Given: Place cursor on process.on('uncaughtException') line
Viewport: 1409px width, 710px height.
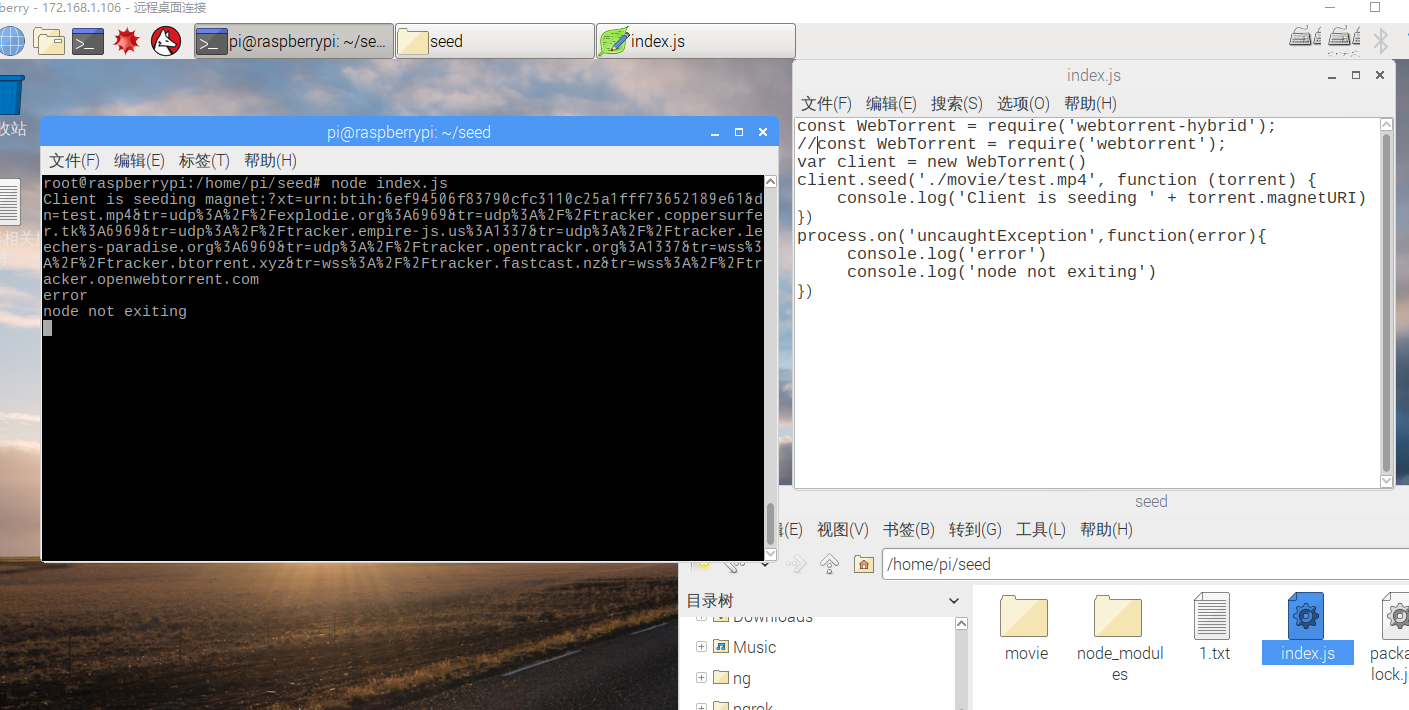Looking at the screenshot, I should [x=1031, y=236].
